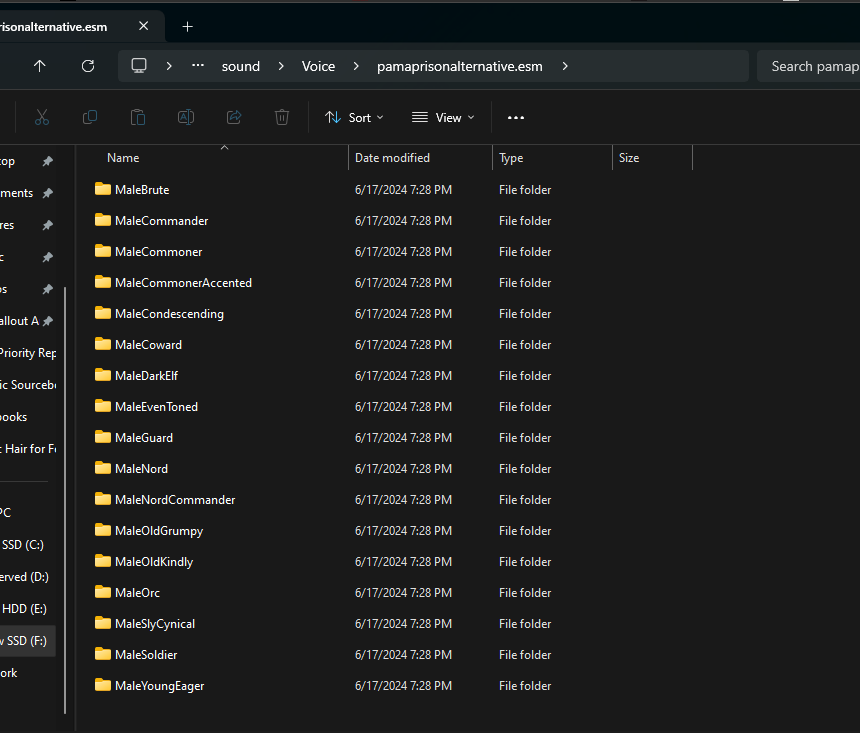Select the MaleCommonerAccented folder name
This screenshot has width=860, height=733.
183,283
